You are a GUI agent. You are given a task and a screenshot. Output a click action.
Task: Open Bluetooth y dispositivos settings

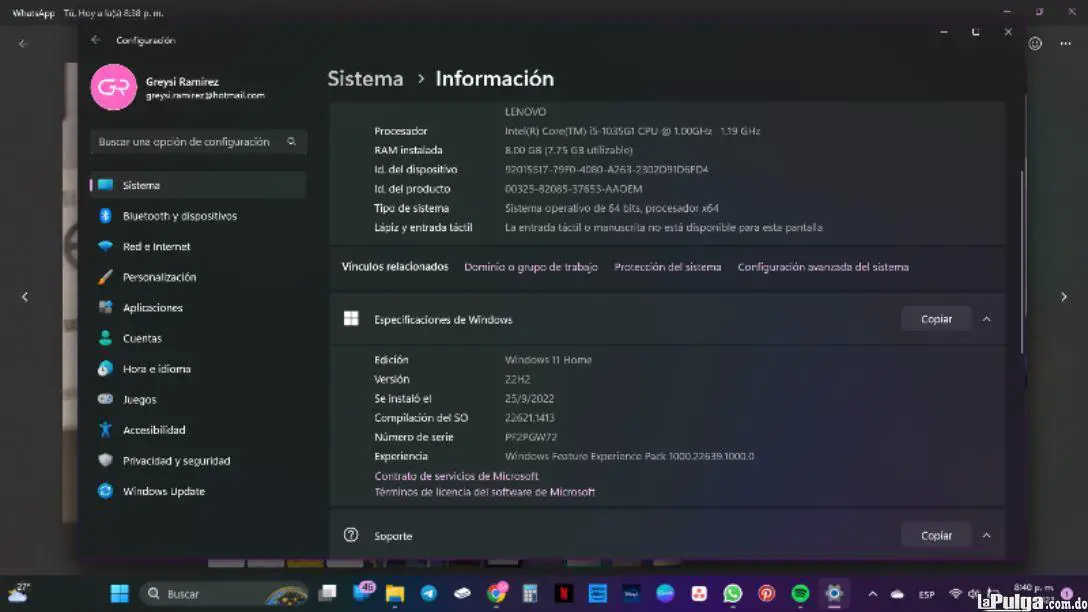pyautogui.click(x=198, y=216)
